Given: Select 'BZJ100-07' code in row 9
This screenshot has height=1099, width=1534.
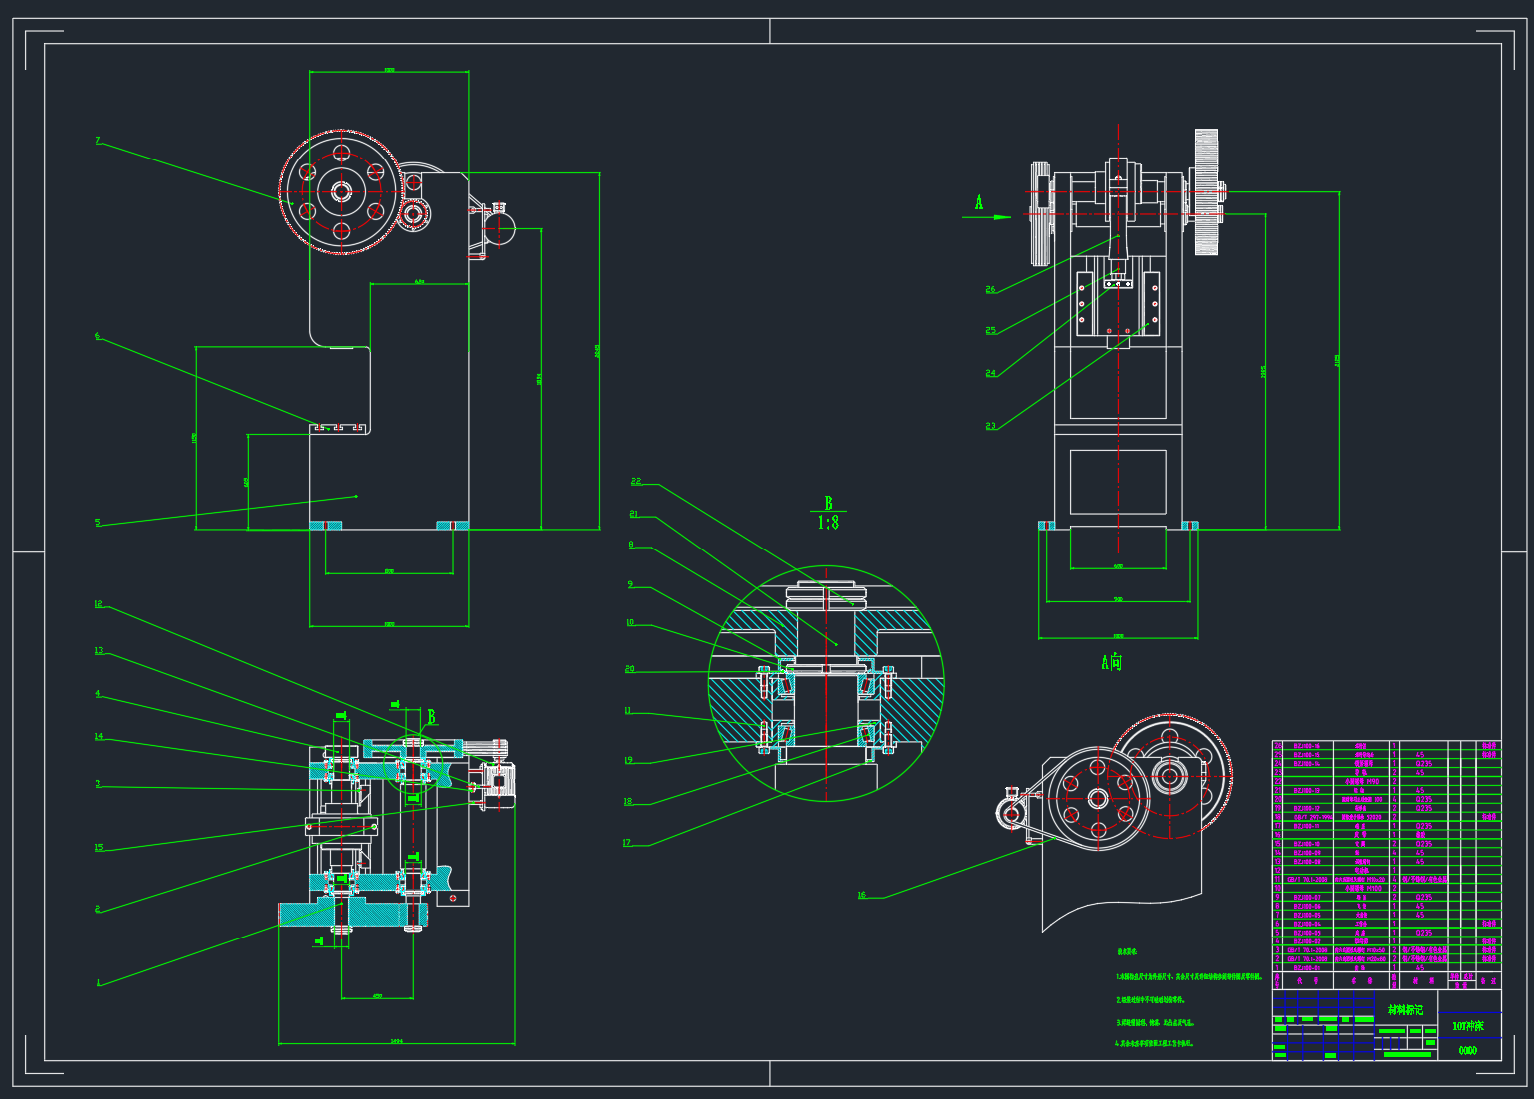Looking at the screenshot, I should 1307,897.
